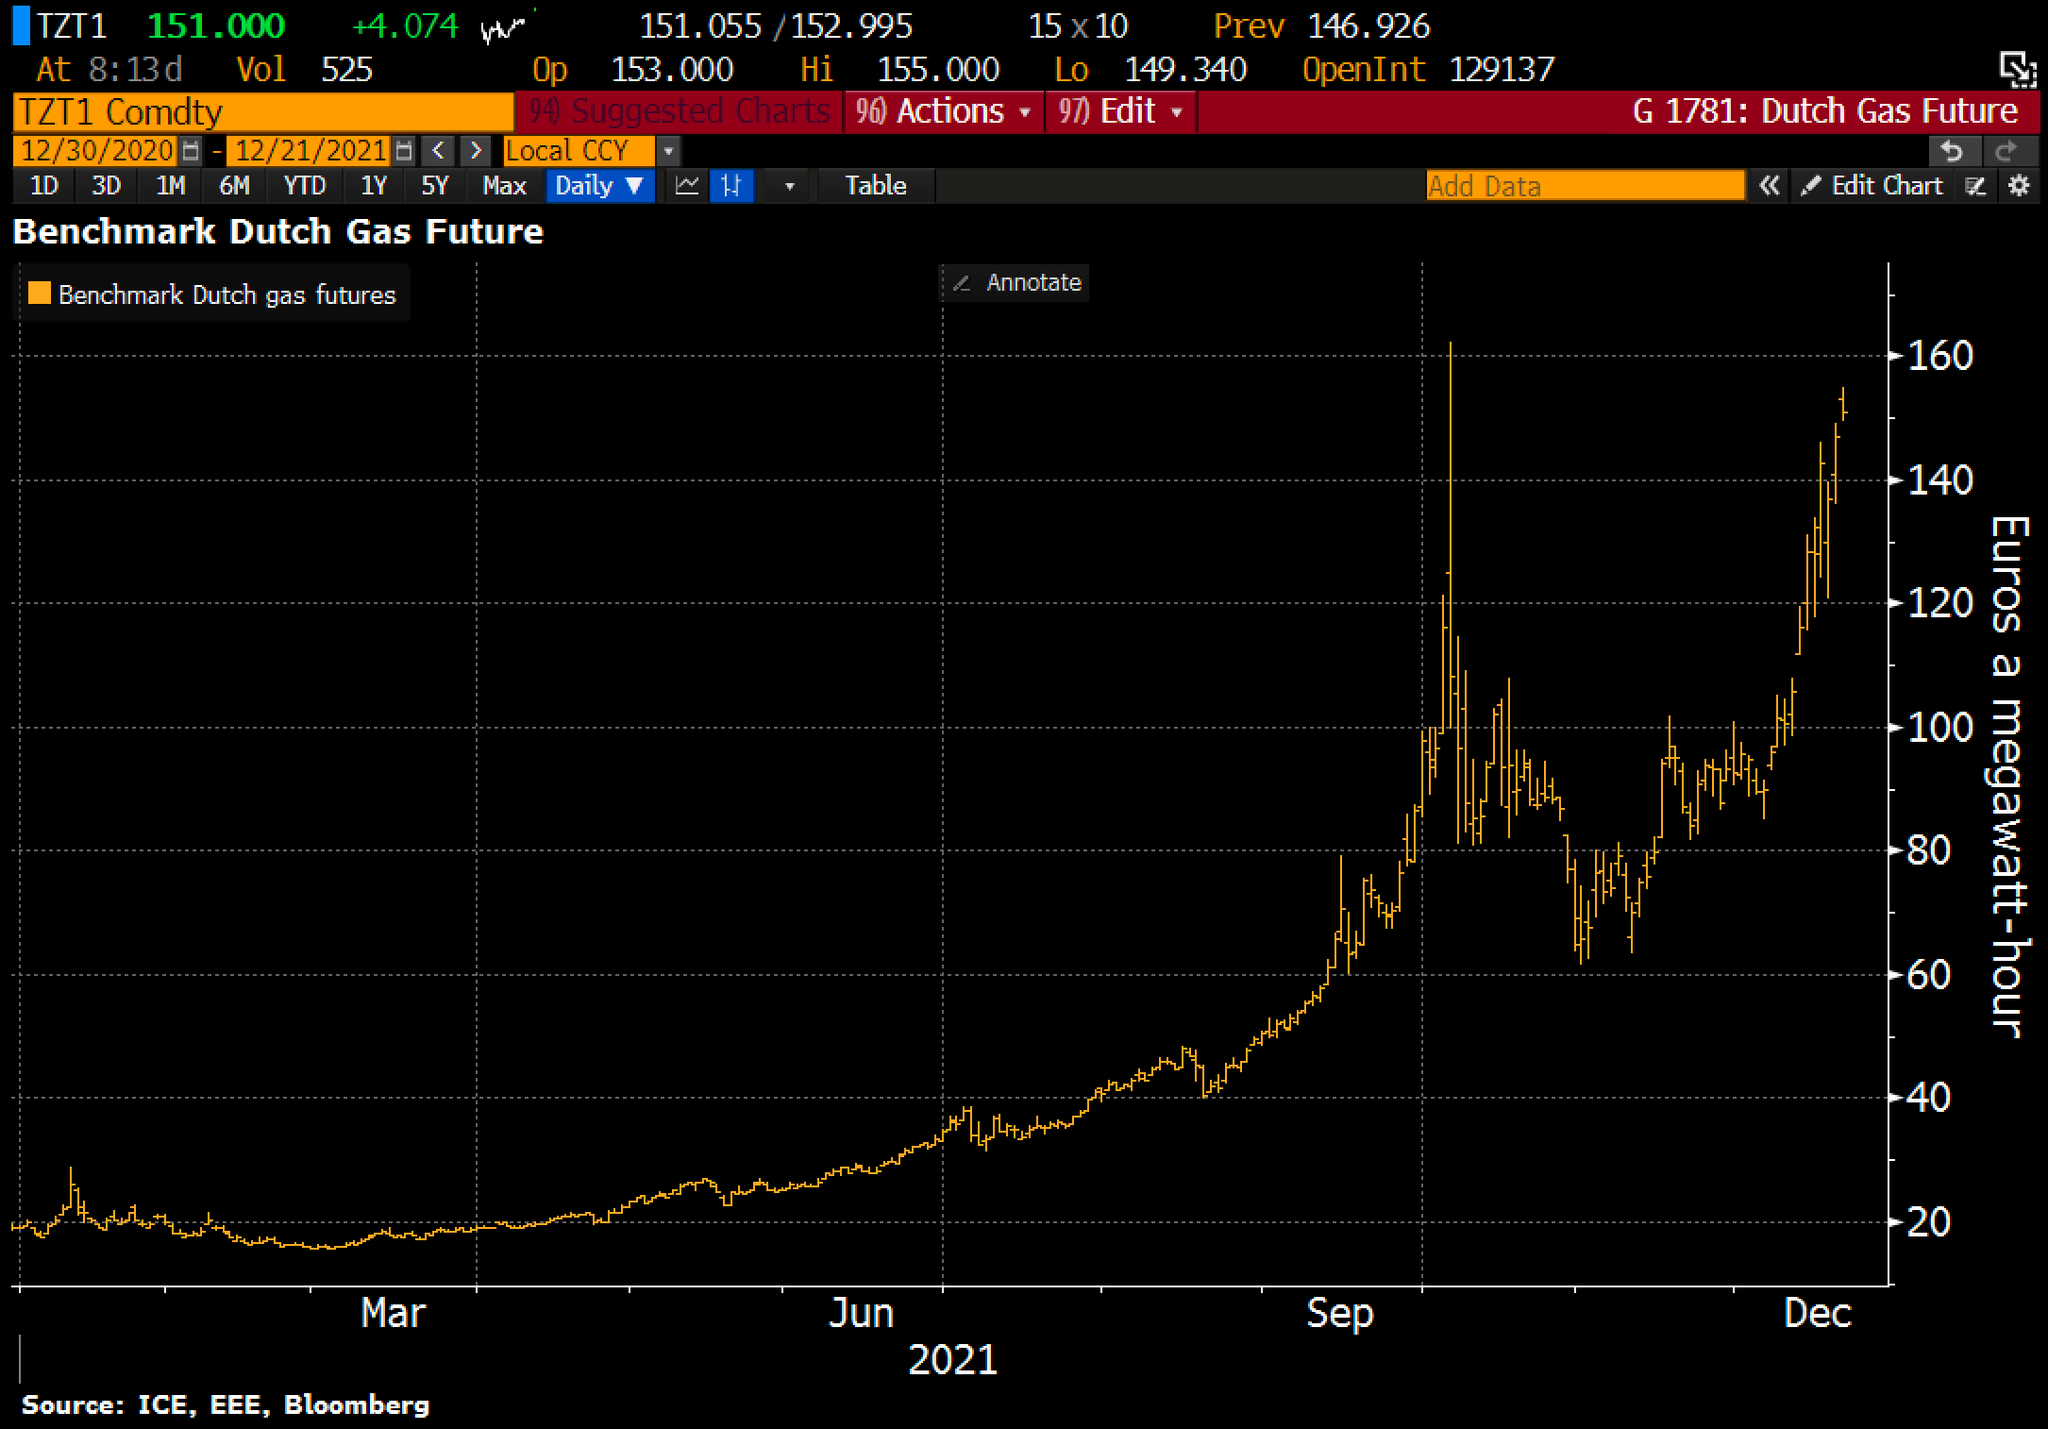Click the undo arrow icon
Image resolution: width=2048 pixels, height=1429 pixels.
tap(1951, 151)
